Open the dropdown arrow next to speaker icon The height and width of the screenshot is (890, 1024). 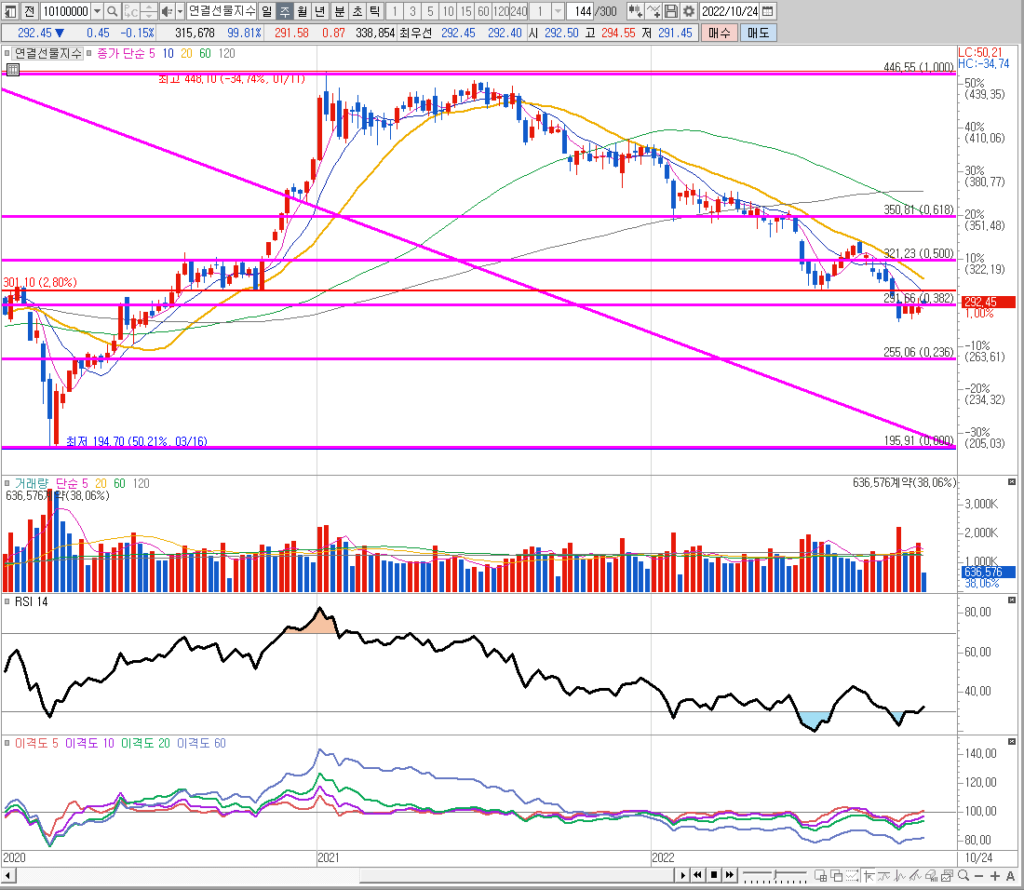pos(180,12)
